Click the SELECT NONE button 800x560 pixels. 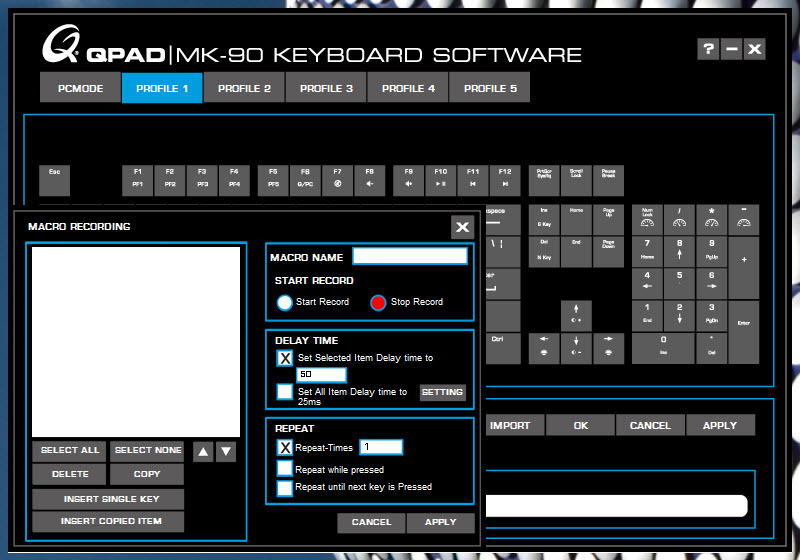click(147, 450)
